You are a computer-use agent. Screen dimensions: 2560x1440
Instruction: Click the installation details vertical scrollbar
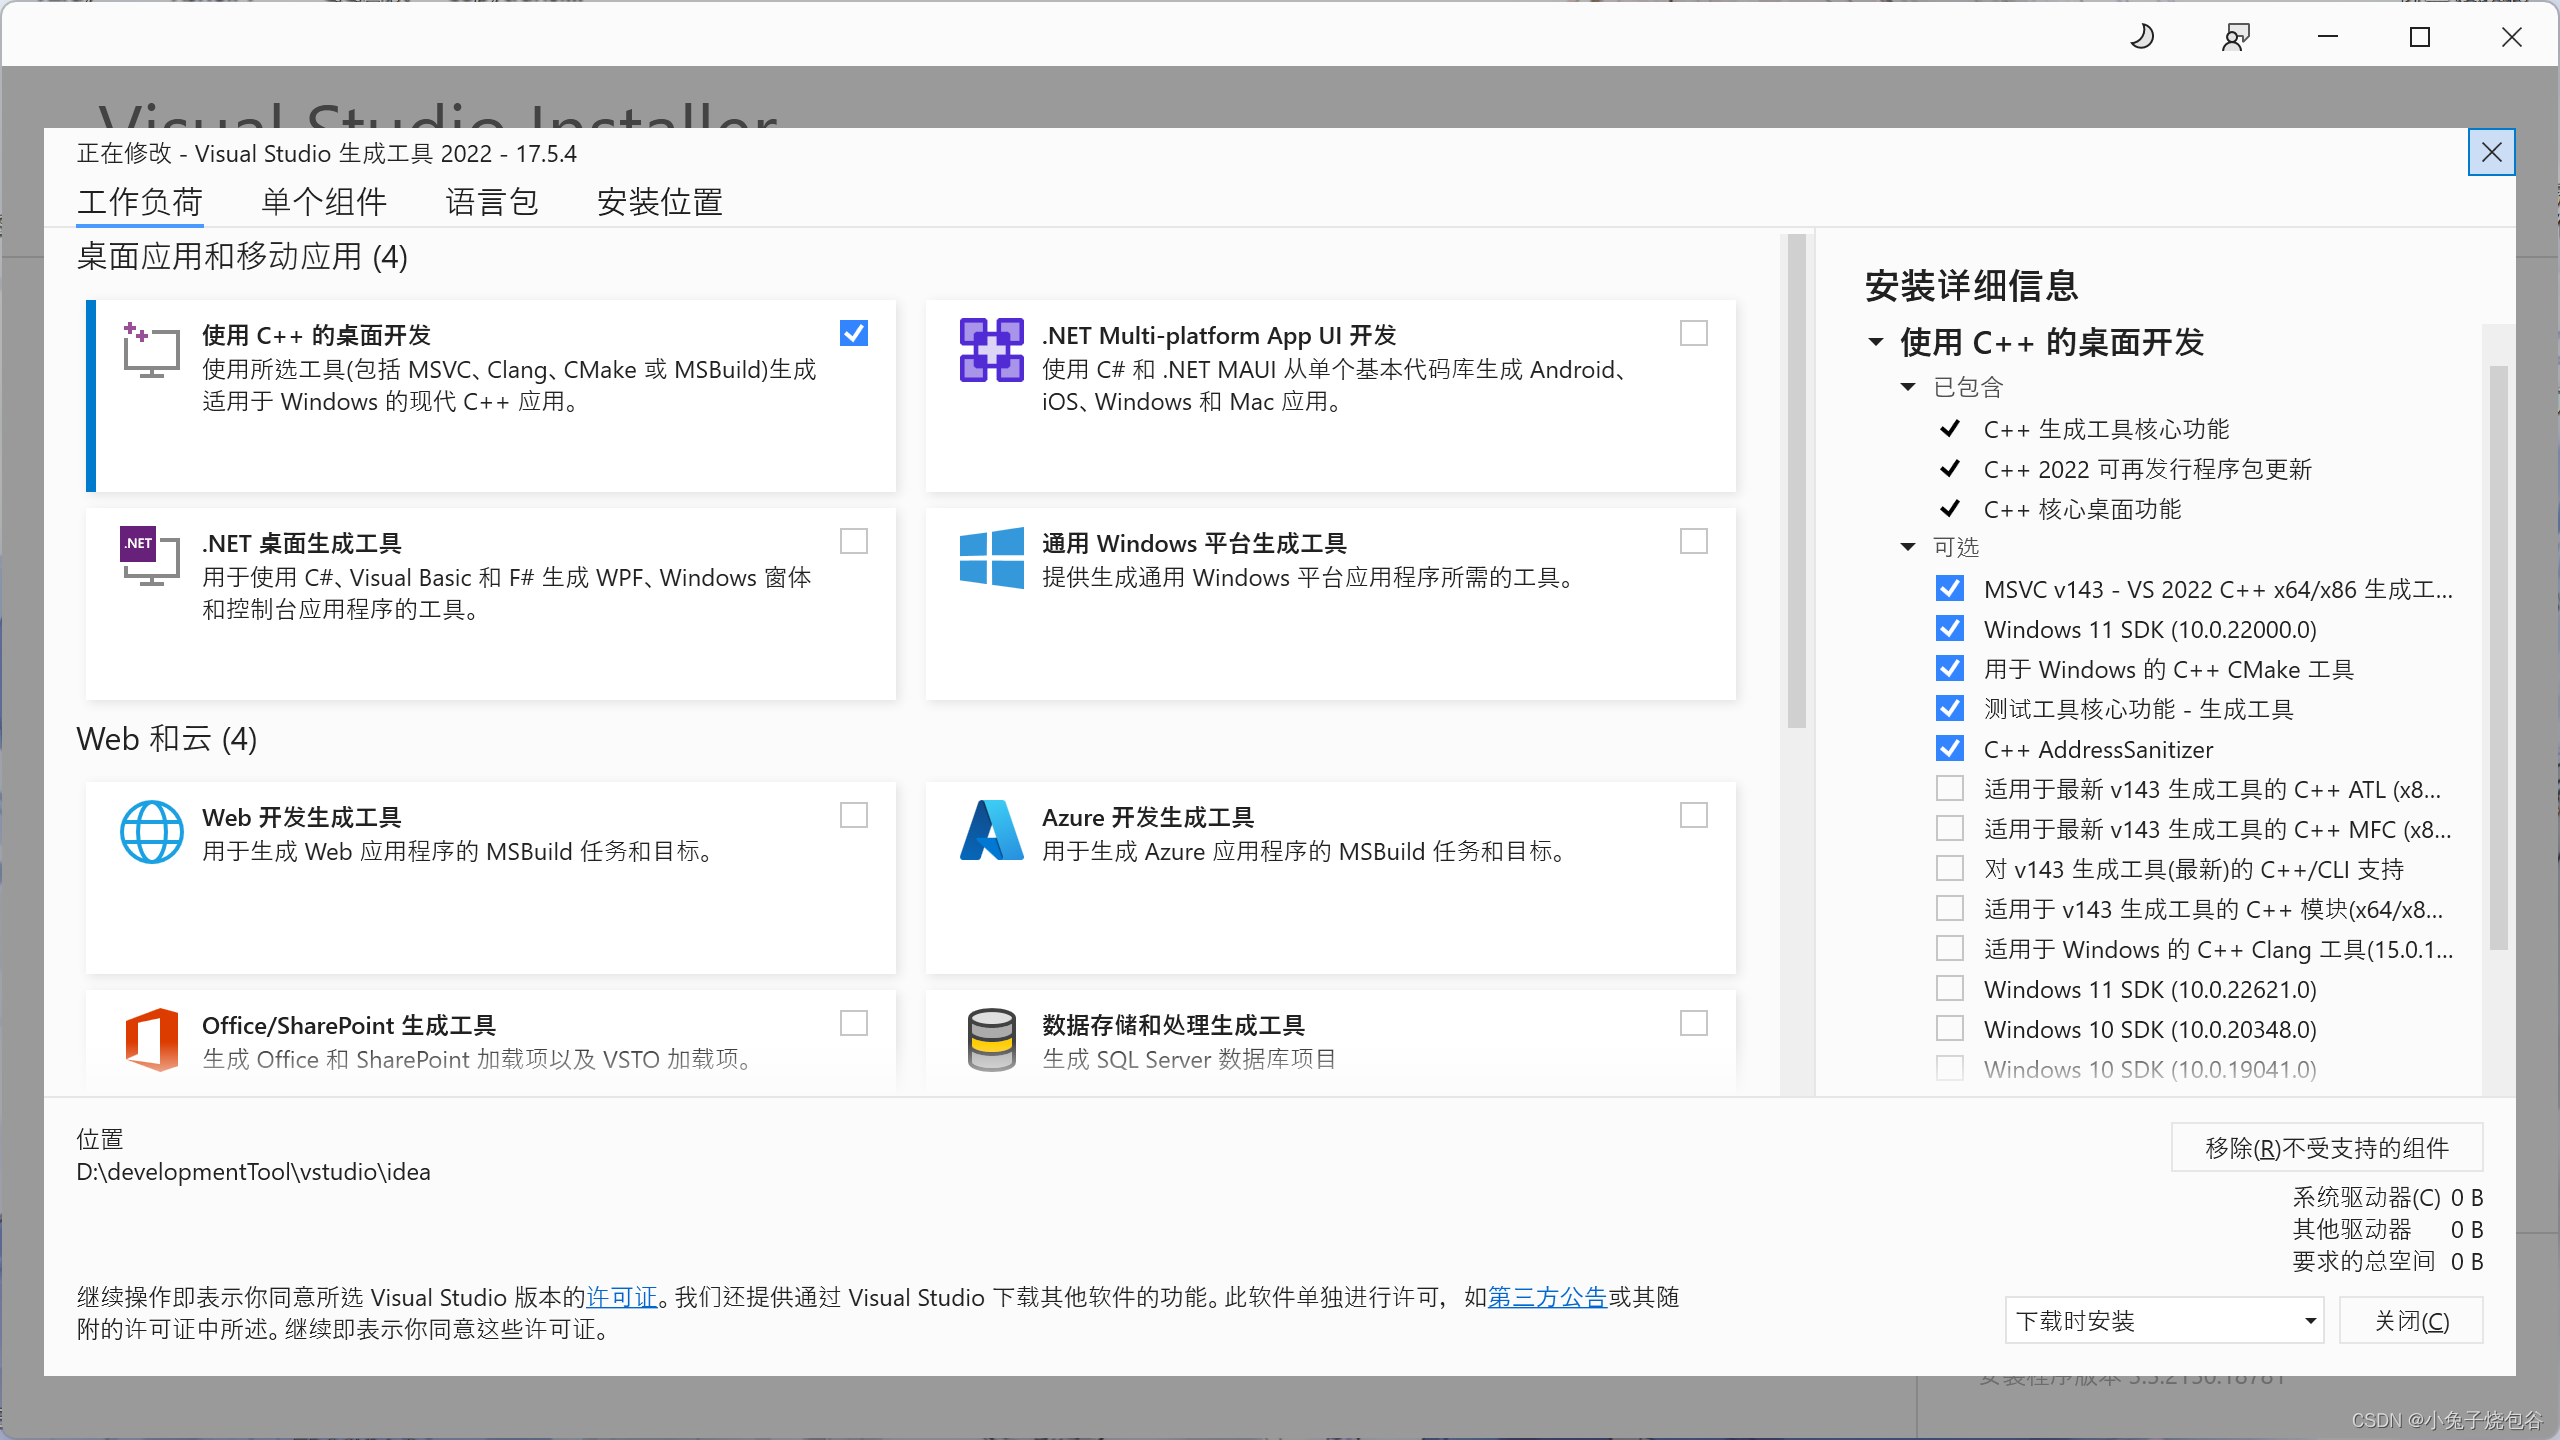[x=2498, y=658]
